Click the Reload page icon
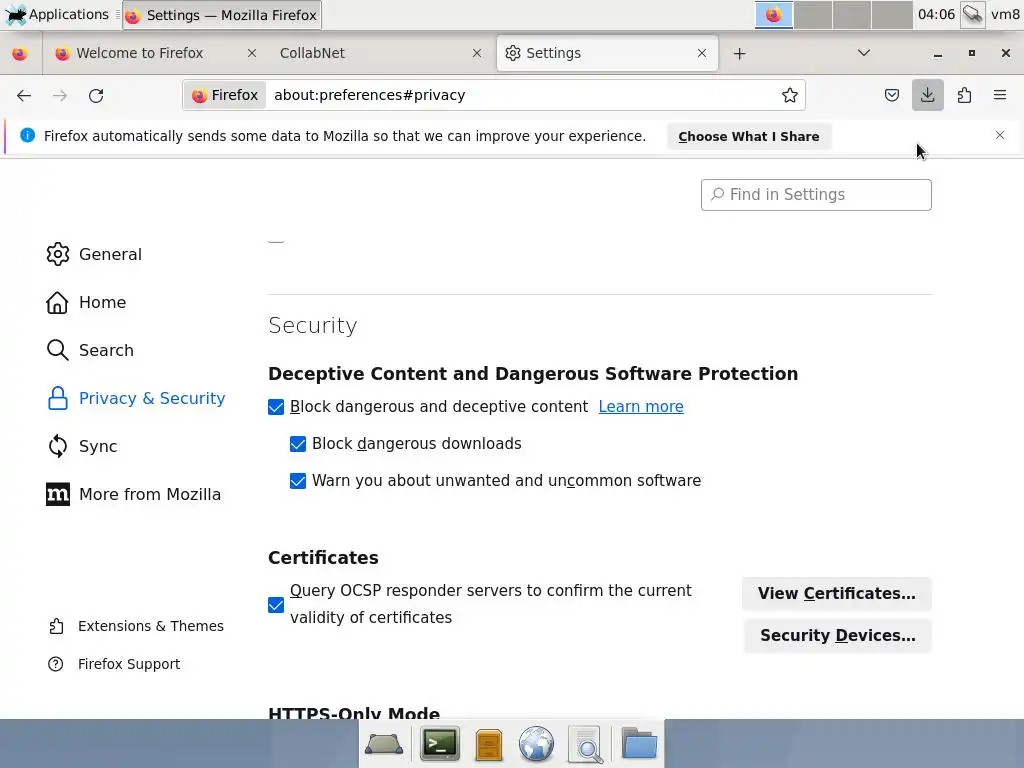This screenshot has width=1024, height=768. tap(96, 95)
